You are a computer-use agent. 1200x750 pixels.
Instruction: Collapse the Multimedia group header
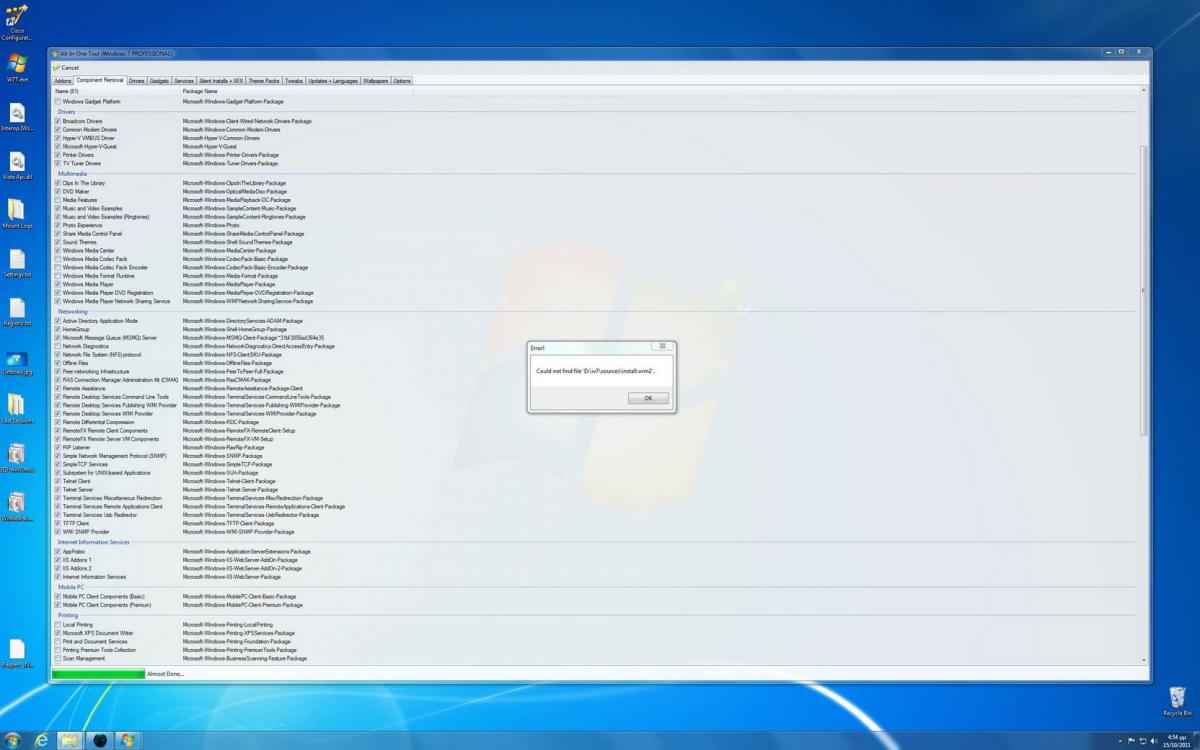tap(72, 174)
